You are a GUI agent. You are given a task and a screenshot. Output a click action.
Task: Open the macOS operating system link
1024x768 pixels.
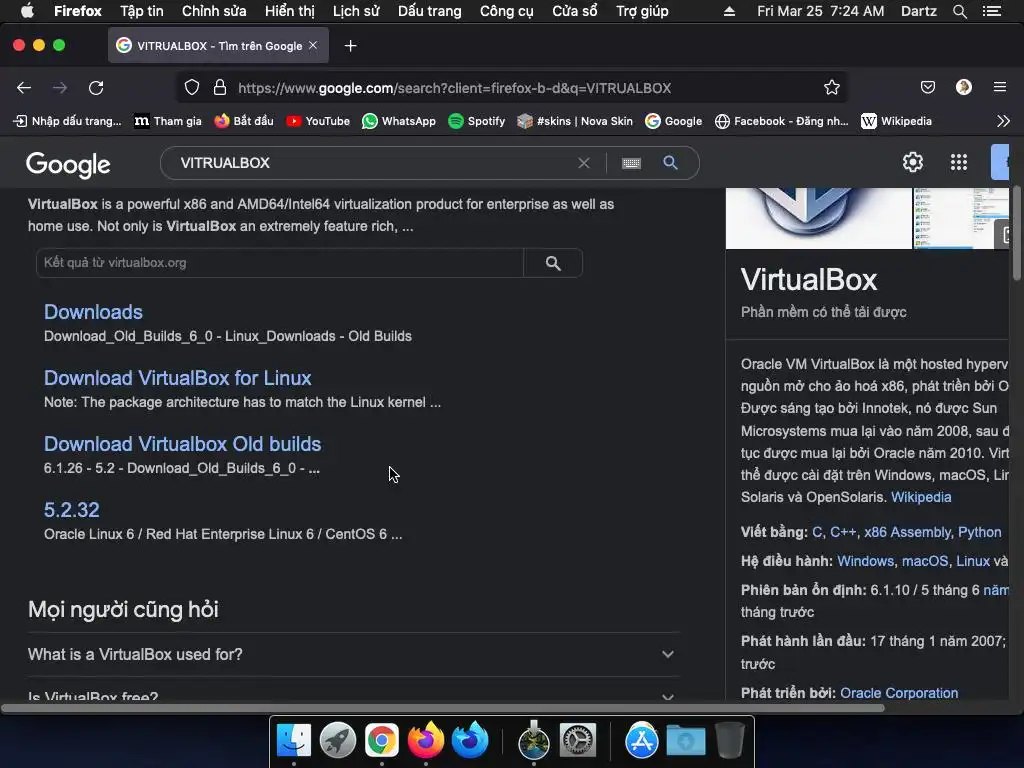pyautogui.click(x=925, y=561)
